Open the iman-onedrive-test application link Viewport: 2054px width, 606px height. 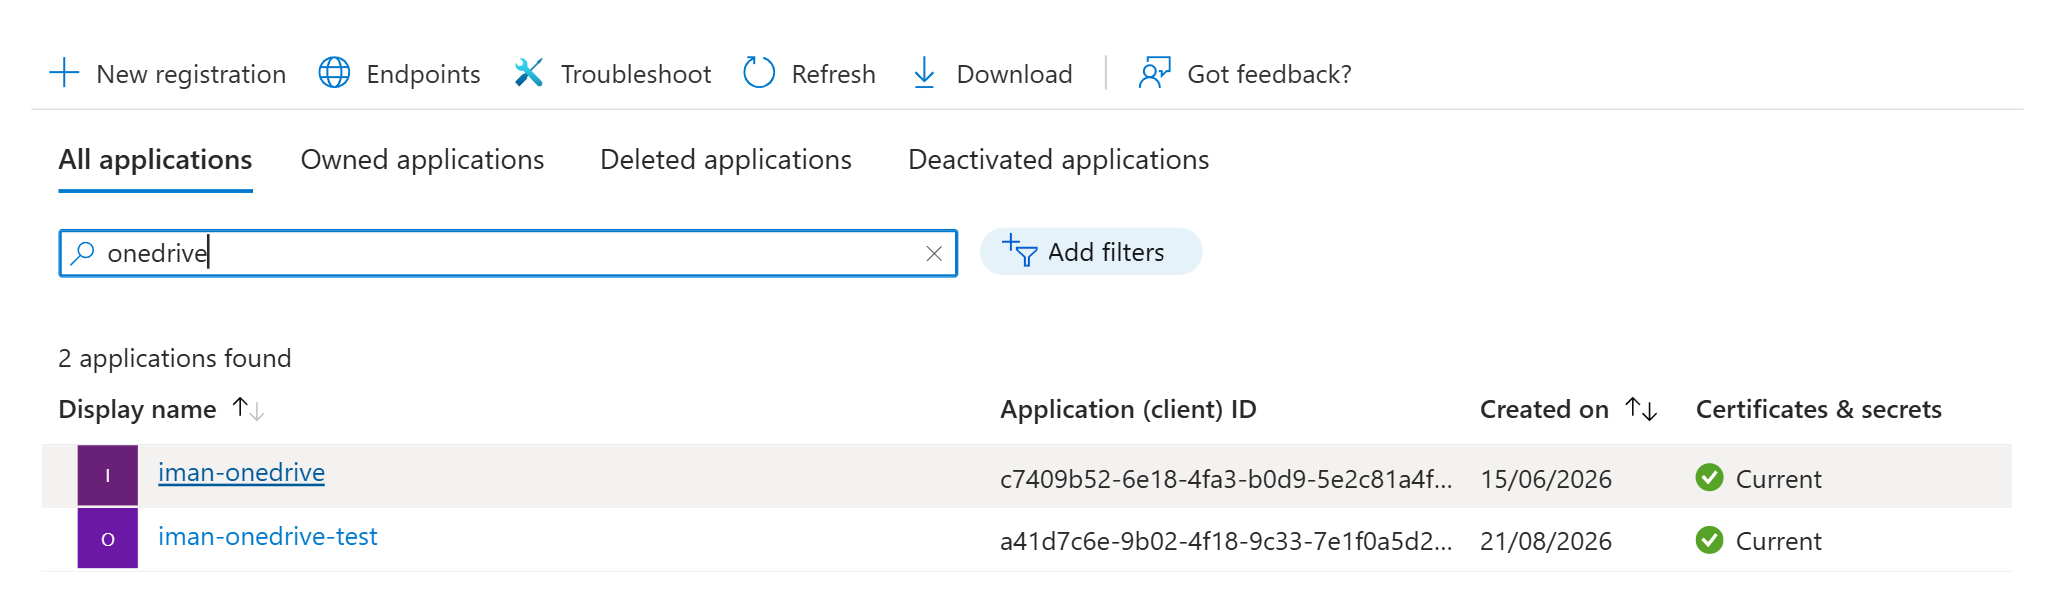click(268, 536)
